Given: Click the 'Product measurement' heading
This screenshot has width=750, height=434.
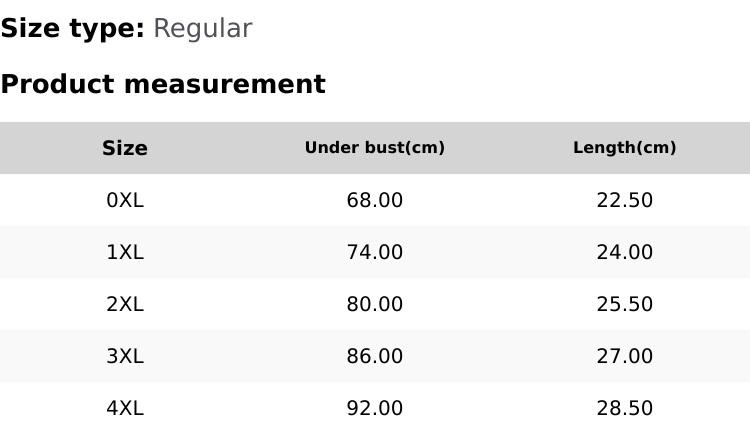Looking at the screenshot, I should [163, 84].
